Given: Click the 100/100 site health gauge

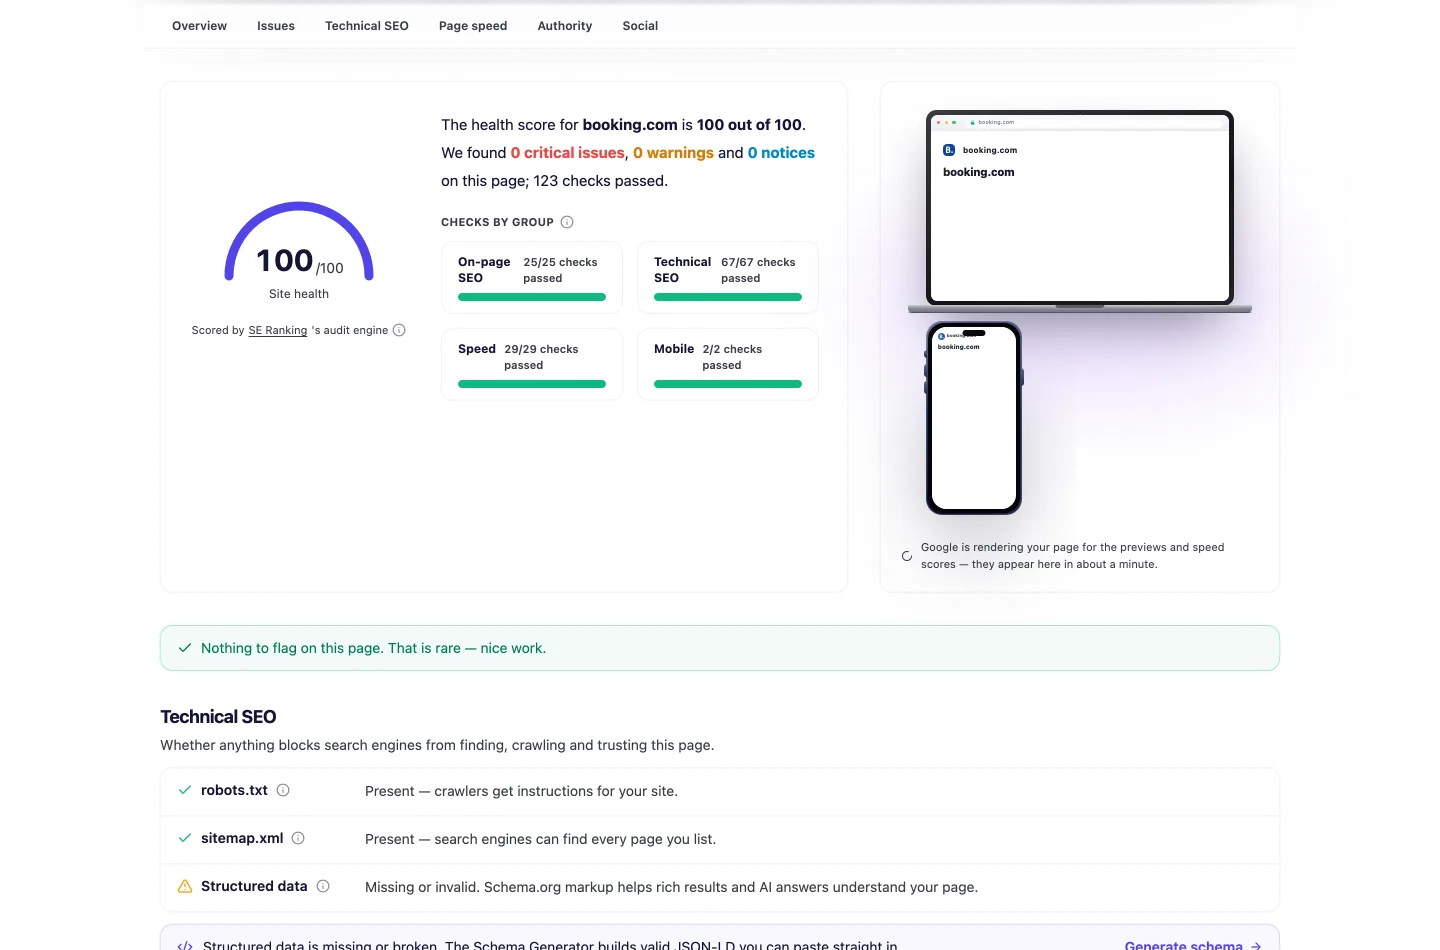Looking at the screenshot, I should 299,243.
